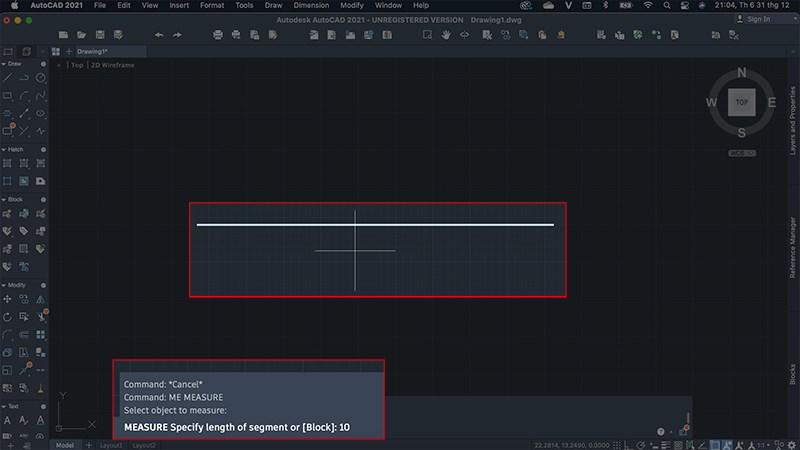Viewport: 800px width, 450px height.
Task: Click the Hatch pattern tool icon
Action: pos(8,163)
